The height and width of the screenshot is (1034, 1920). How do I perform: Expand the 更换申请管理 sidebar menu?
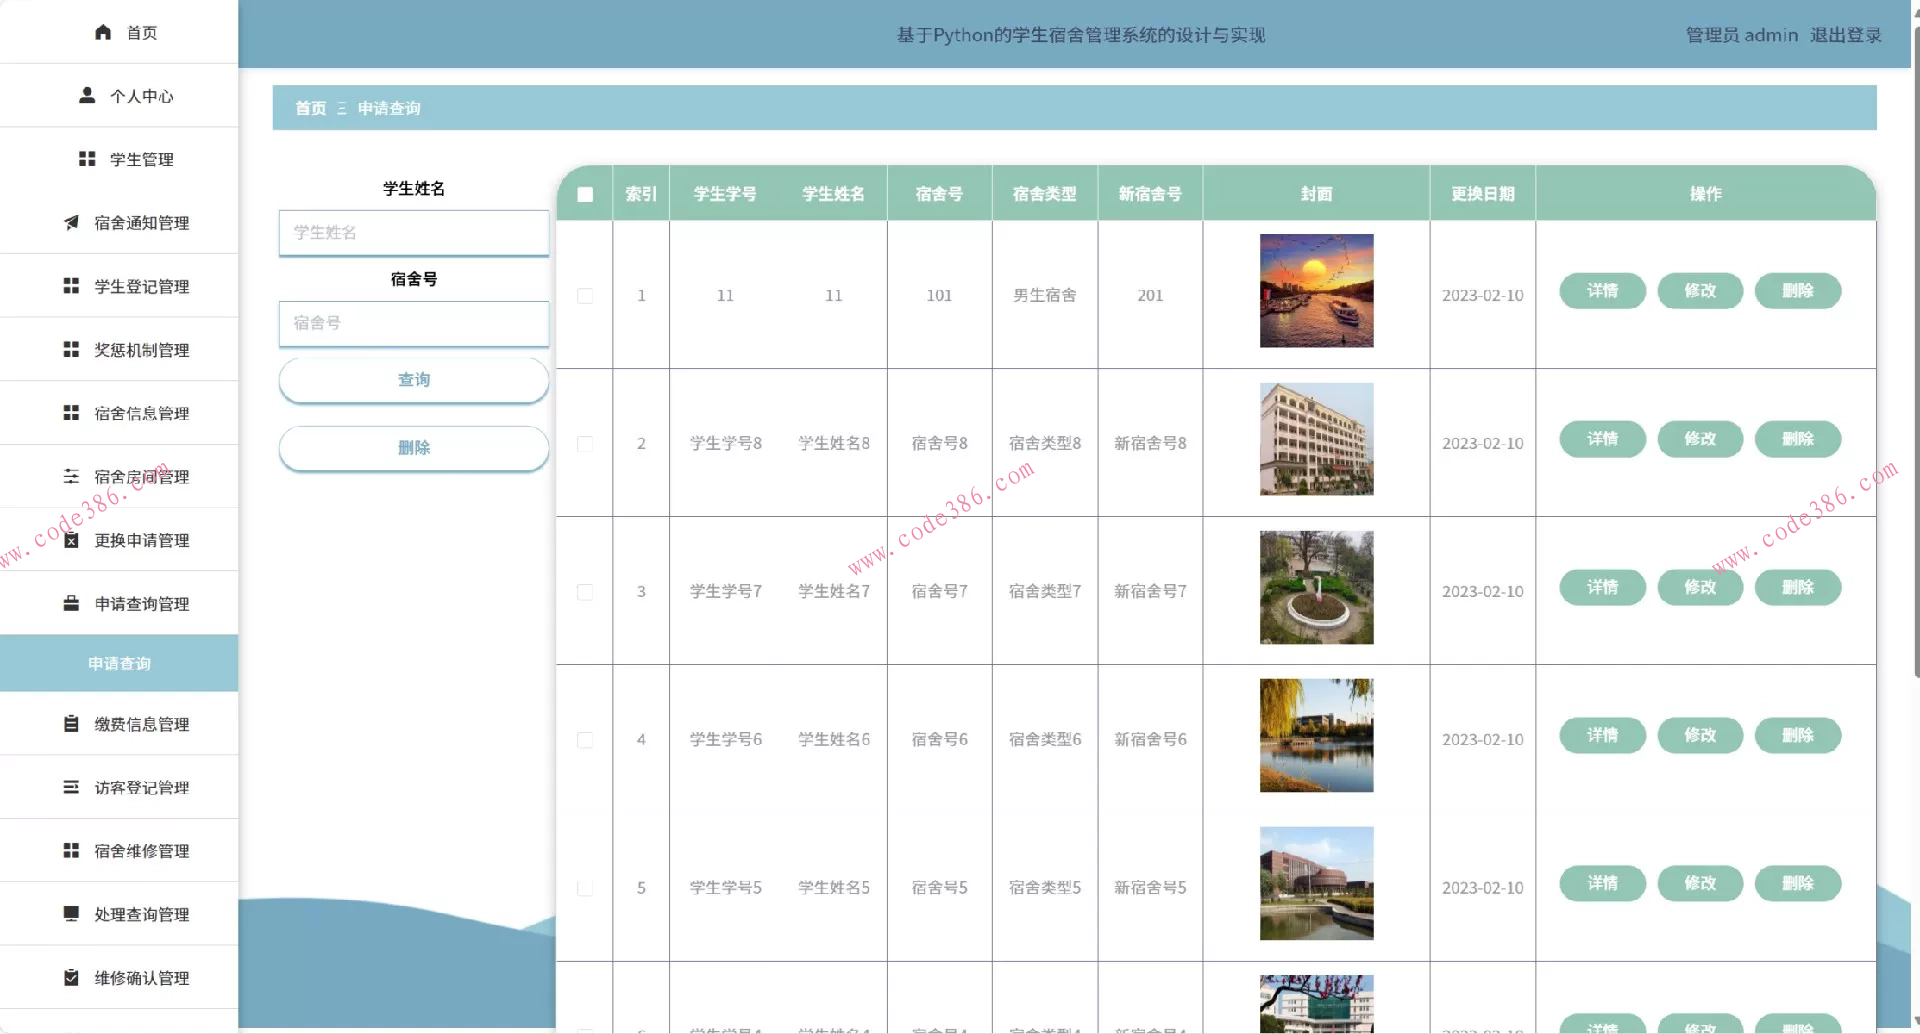coord(141,540)
